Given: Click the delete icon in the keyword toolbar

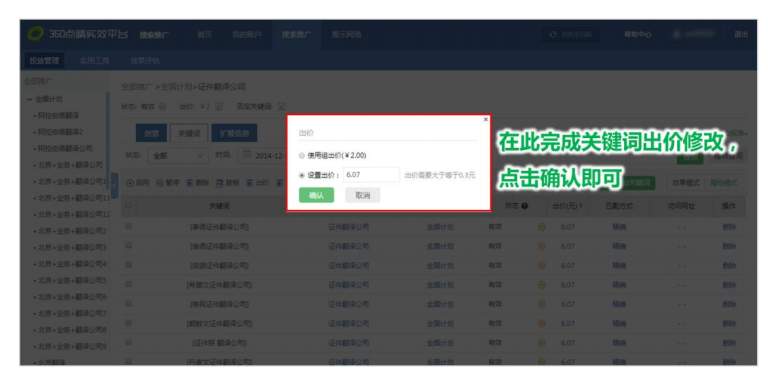Looking at the screenshot, I should pyautogui.click(x=190, y=182).
